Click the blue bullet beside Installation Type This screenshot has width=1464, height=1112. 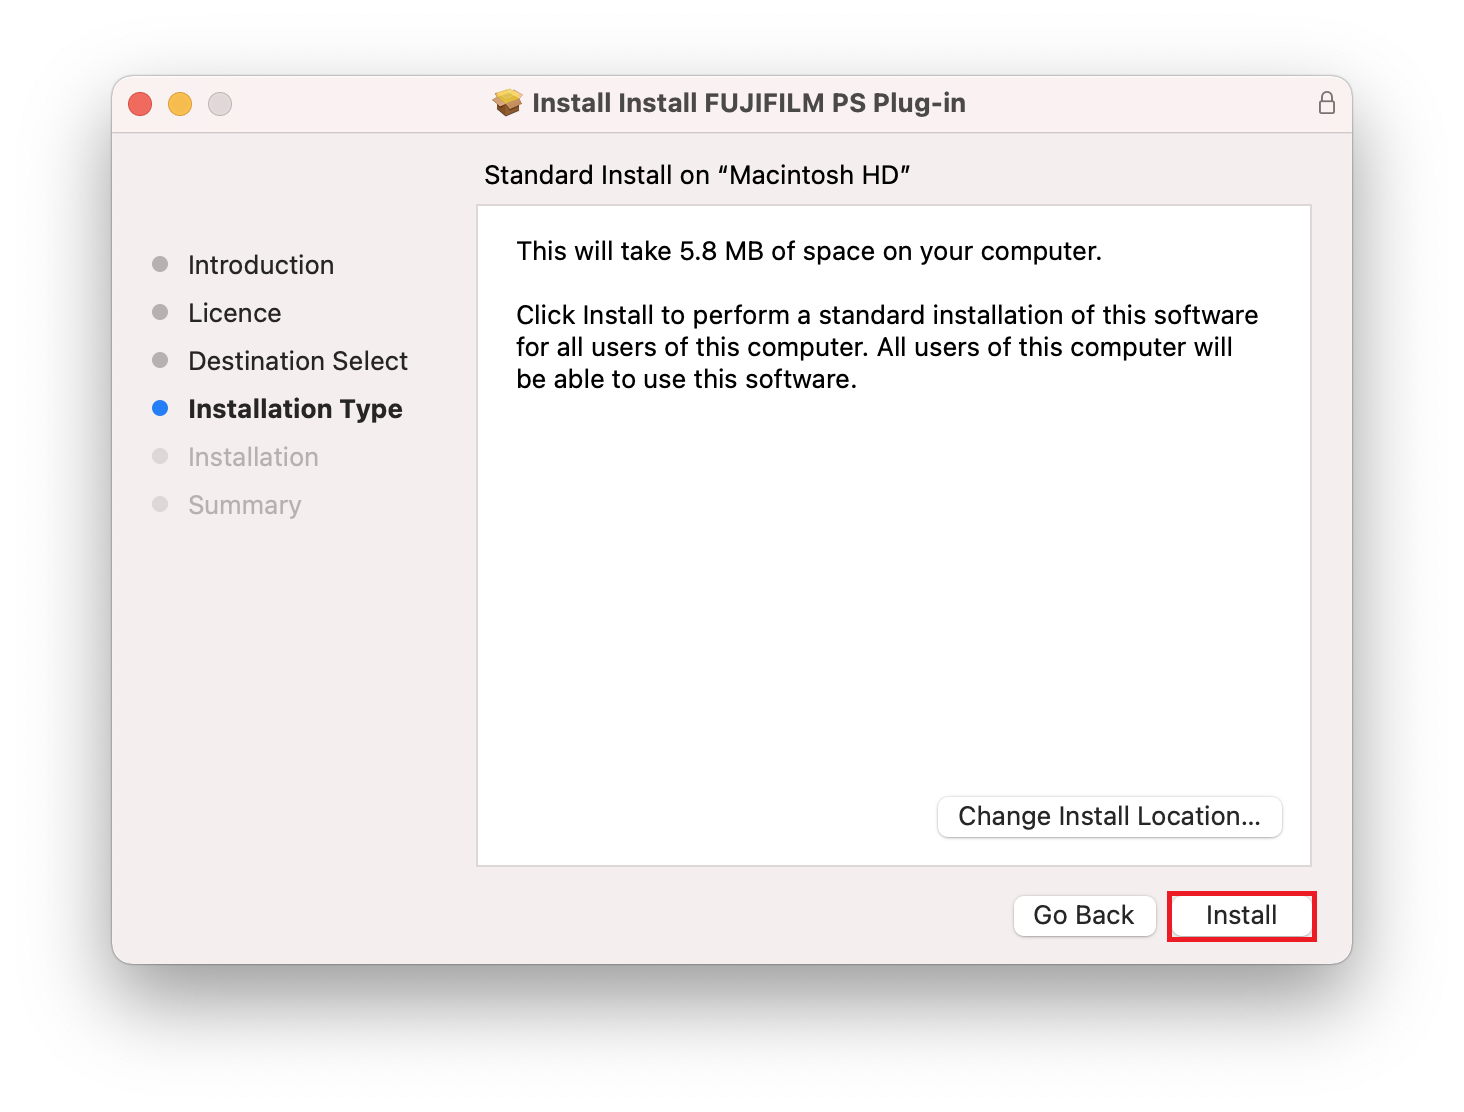160,408
